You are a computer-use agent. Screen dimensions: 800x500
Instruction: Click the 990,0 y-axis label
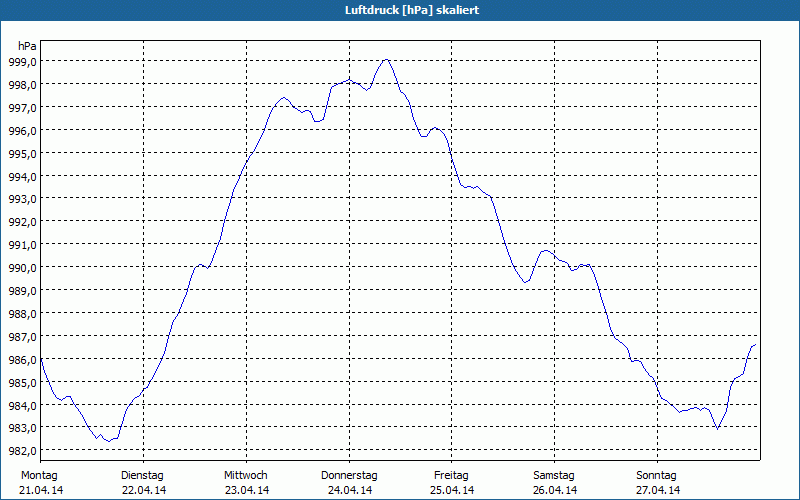pyautogui.click(x=22, y=267)
